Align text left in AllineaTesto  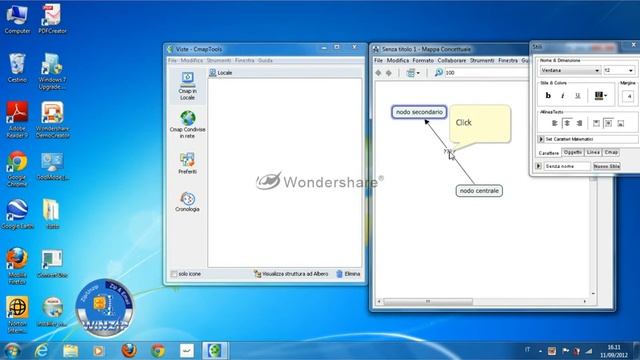554,123
